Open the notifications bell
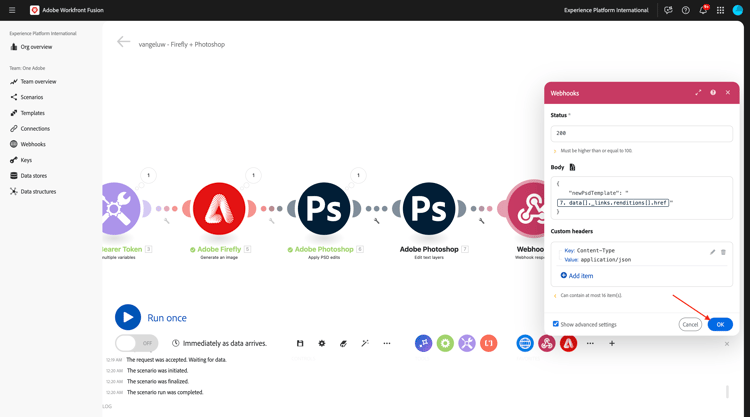 coord(703,10)
